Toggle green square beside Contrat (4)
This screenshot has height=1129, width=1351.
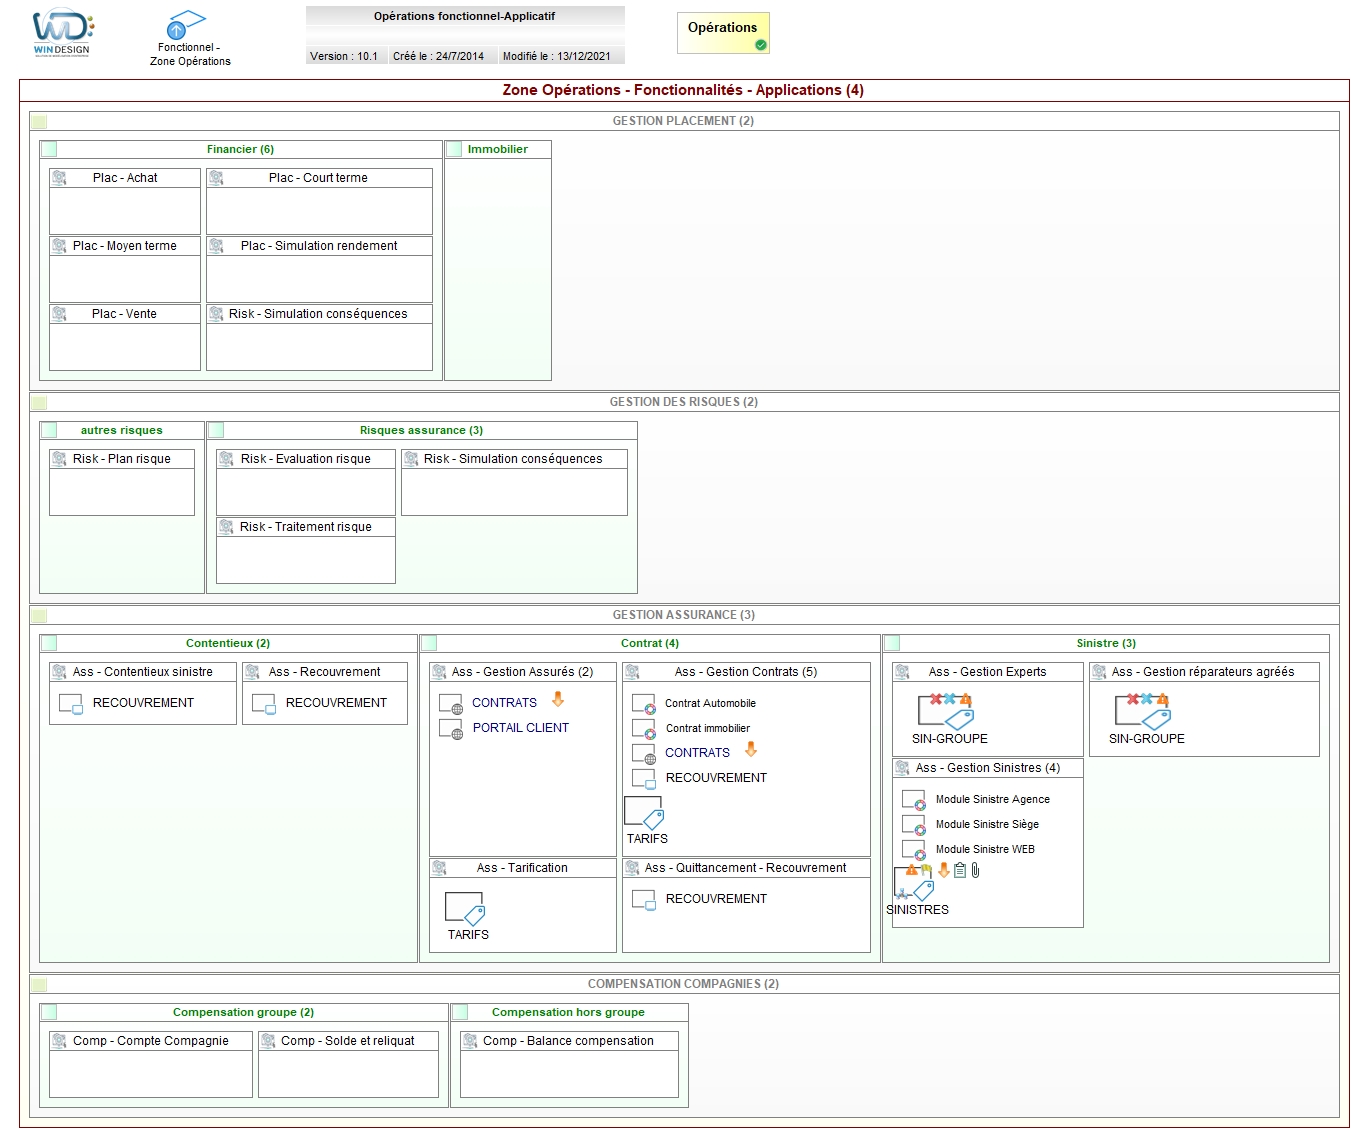pos(429,644)
